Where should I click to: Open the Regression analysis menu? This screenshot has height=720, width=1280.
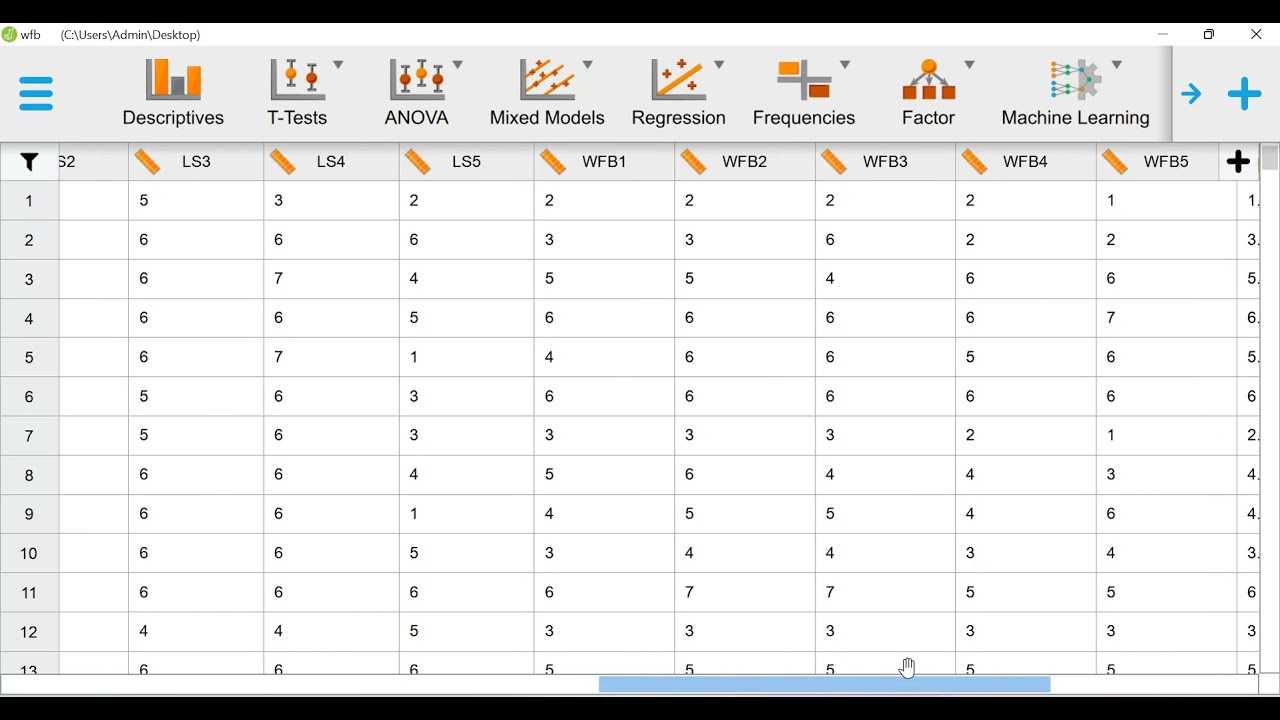point(680,93)
